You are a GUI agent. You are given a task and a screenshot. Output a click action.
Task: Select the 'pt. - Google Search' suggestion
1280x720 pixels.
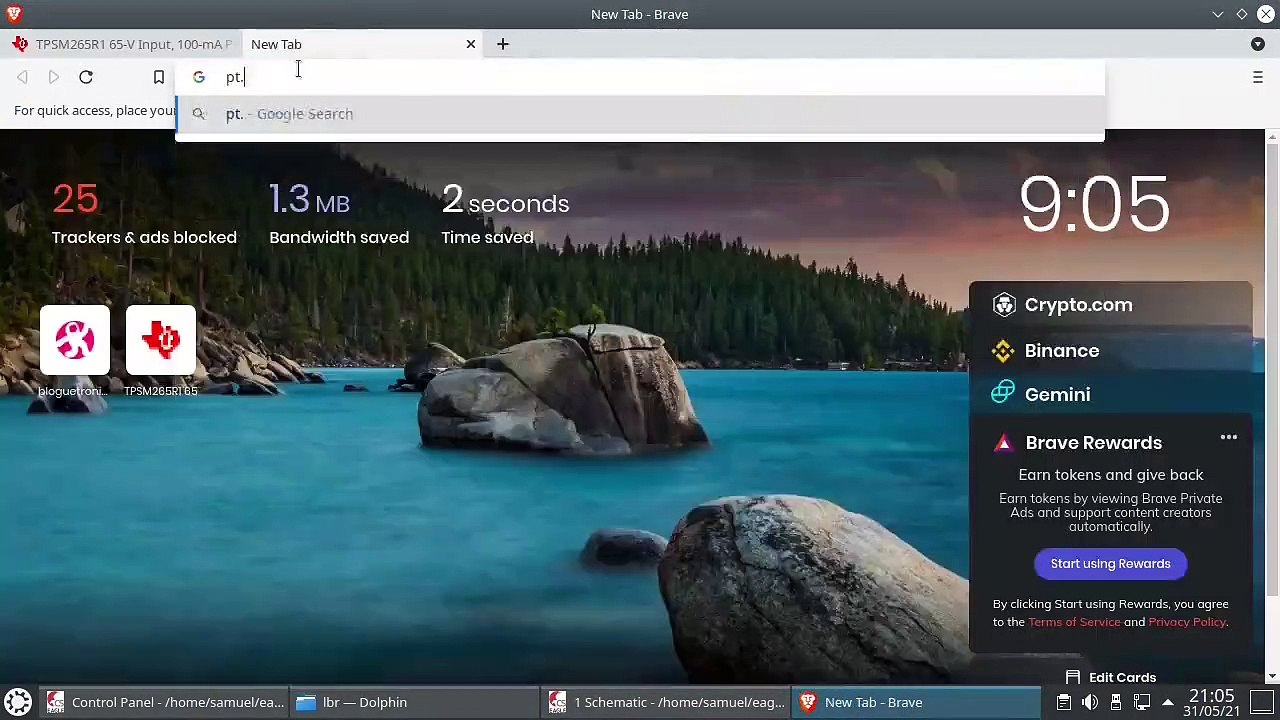(x=640, y=114)
